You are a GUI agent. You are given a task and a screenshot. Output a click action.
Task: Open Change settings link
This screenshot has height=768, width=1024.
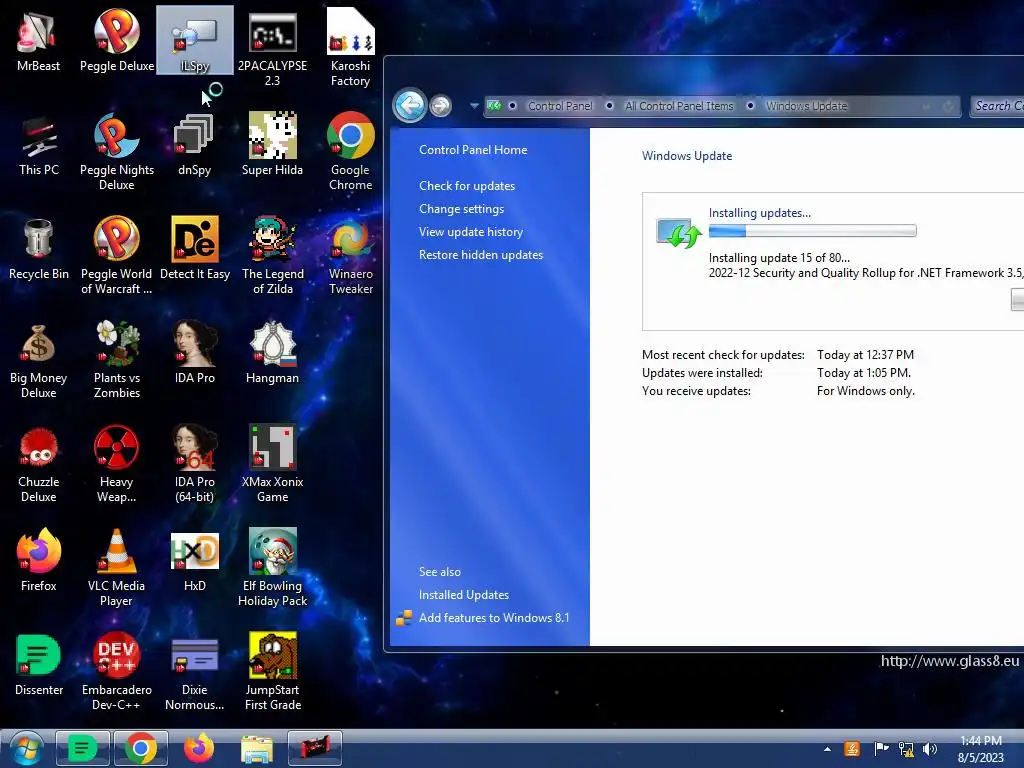click(x=461, y=208)
